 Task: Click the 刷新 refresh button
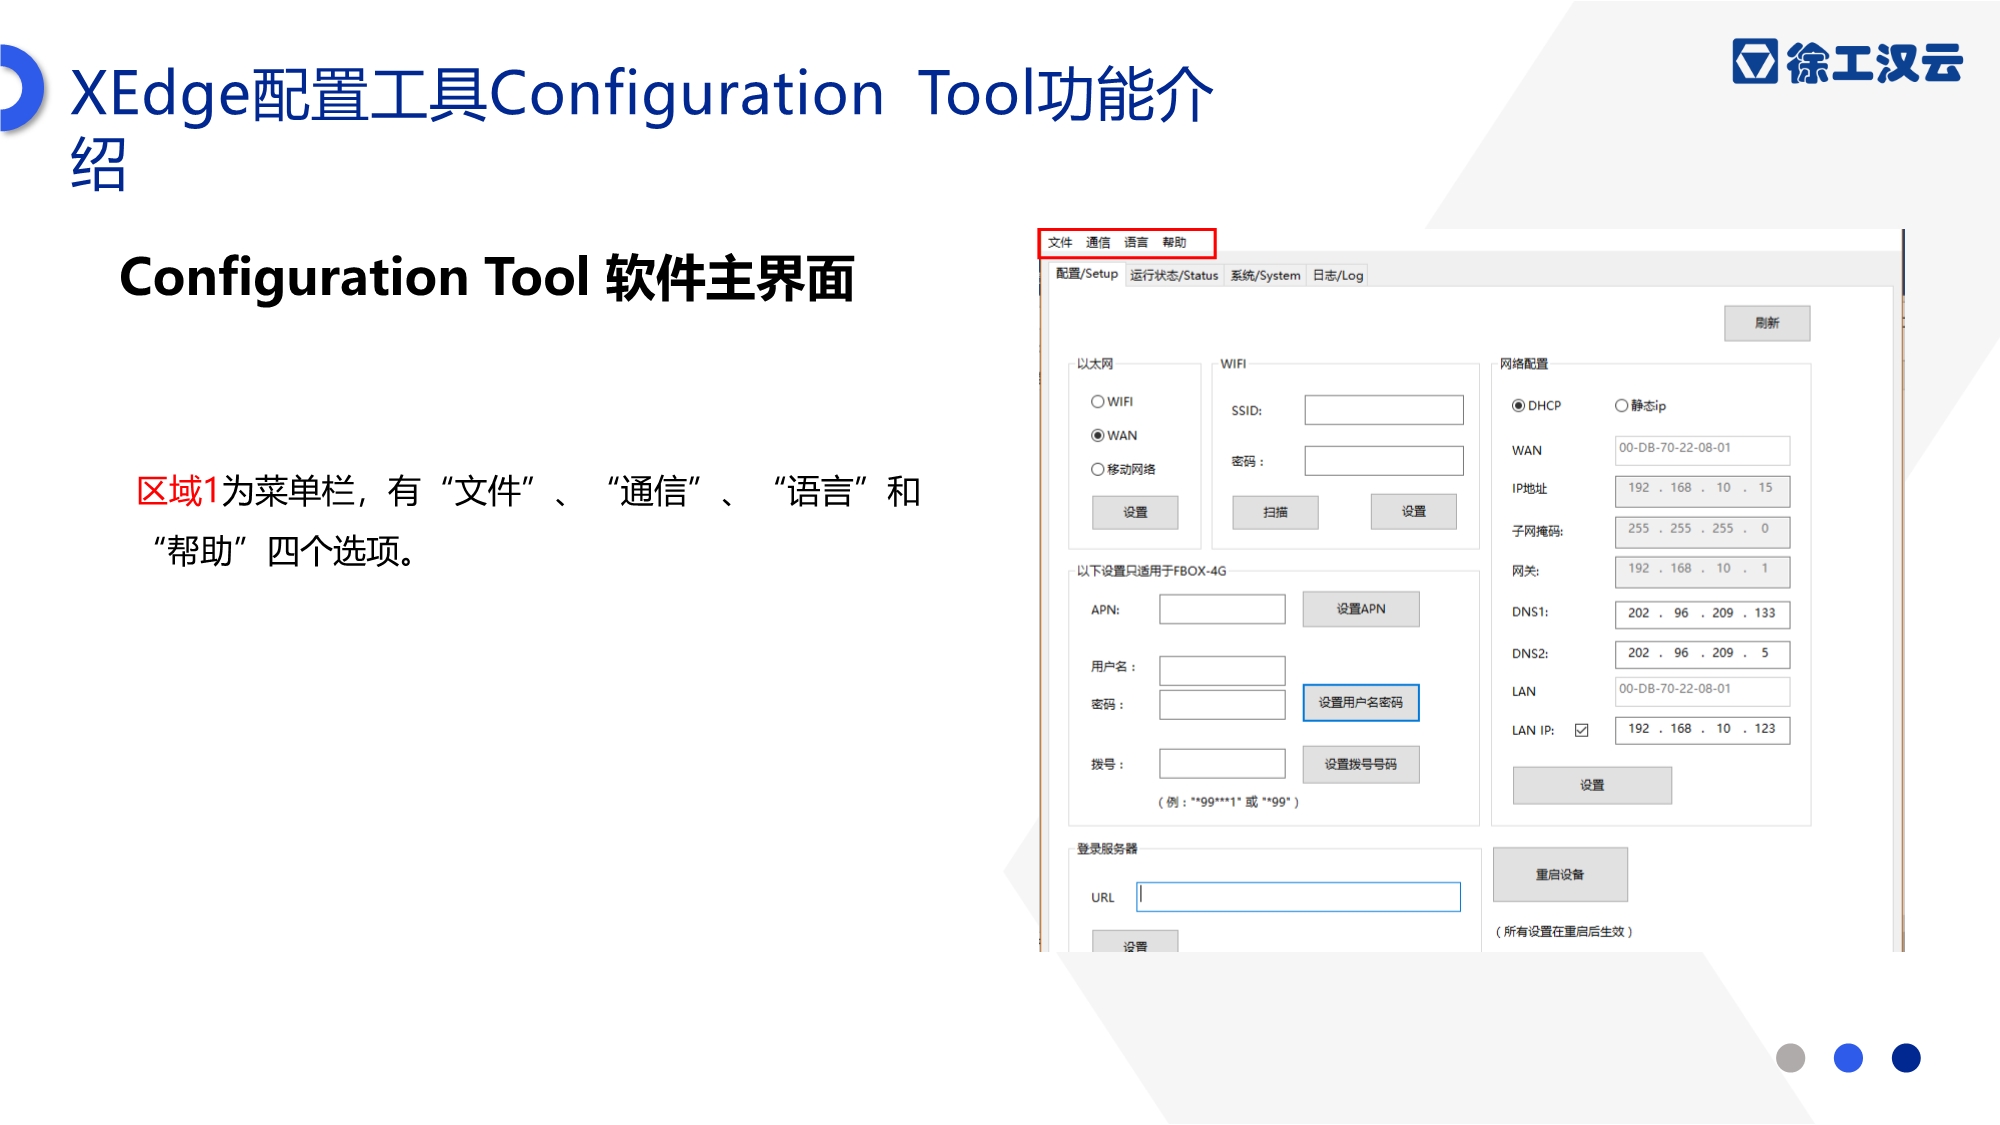click(1767, 323)
